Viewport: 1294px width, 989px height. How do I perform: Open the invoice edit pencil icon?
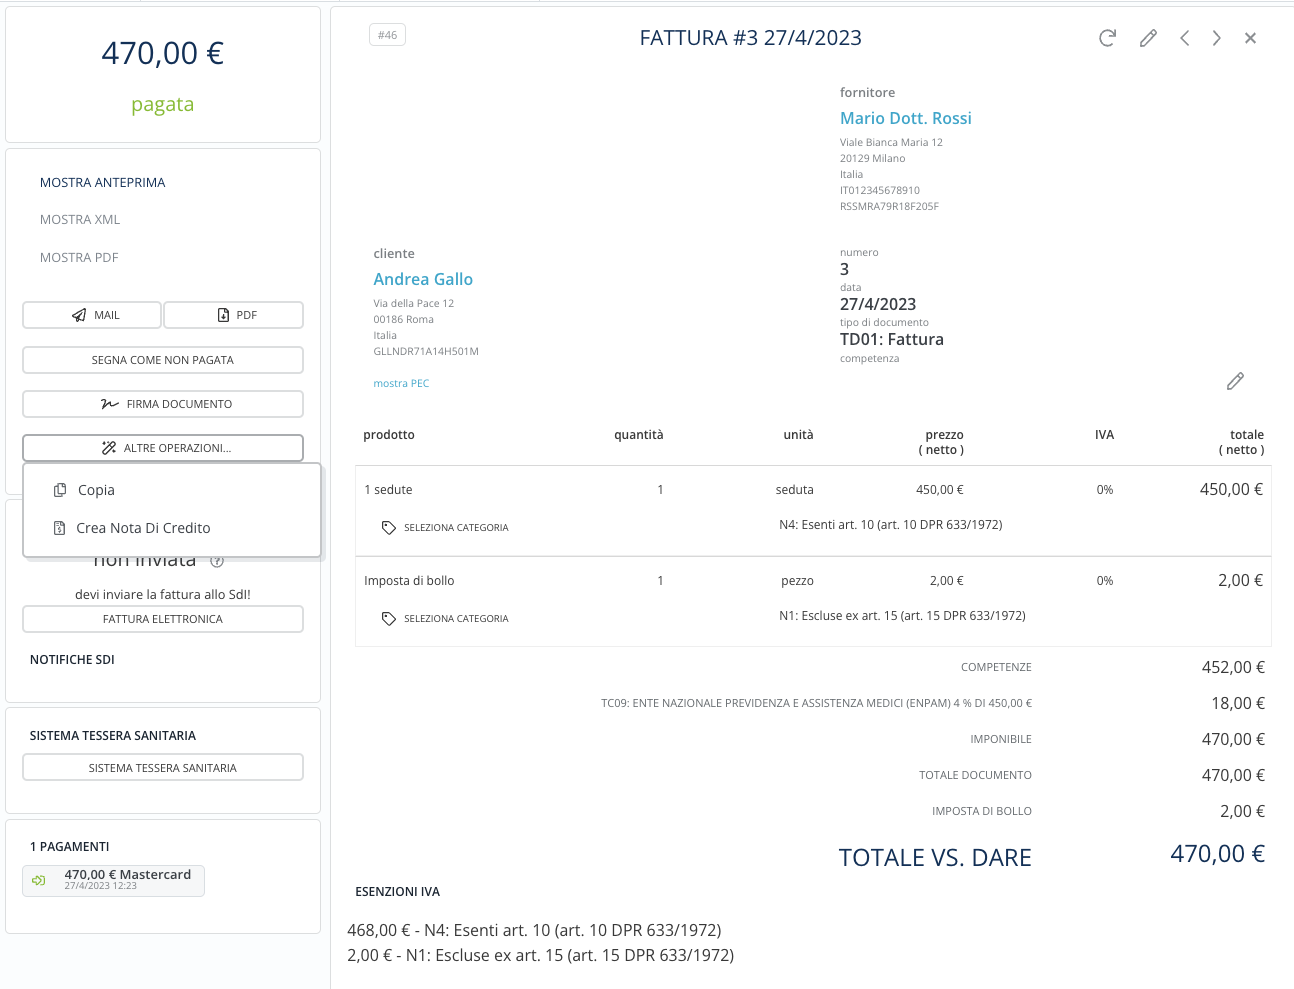pyautogui.click(x=1147, y=37)
